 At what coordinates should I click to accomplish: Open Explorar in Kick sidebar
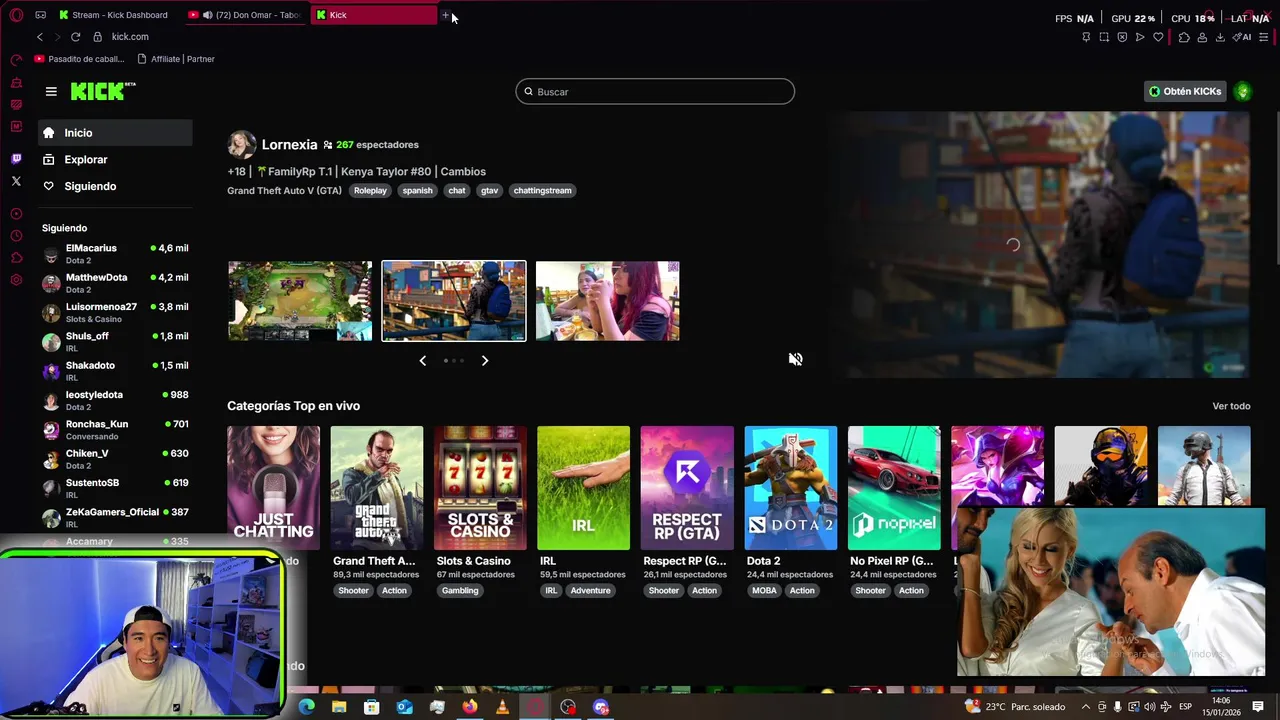coord(115,160)
